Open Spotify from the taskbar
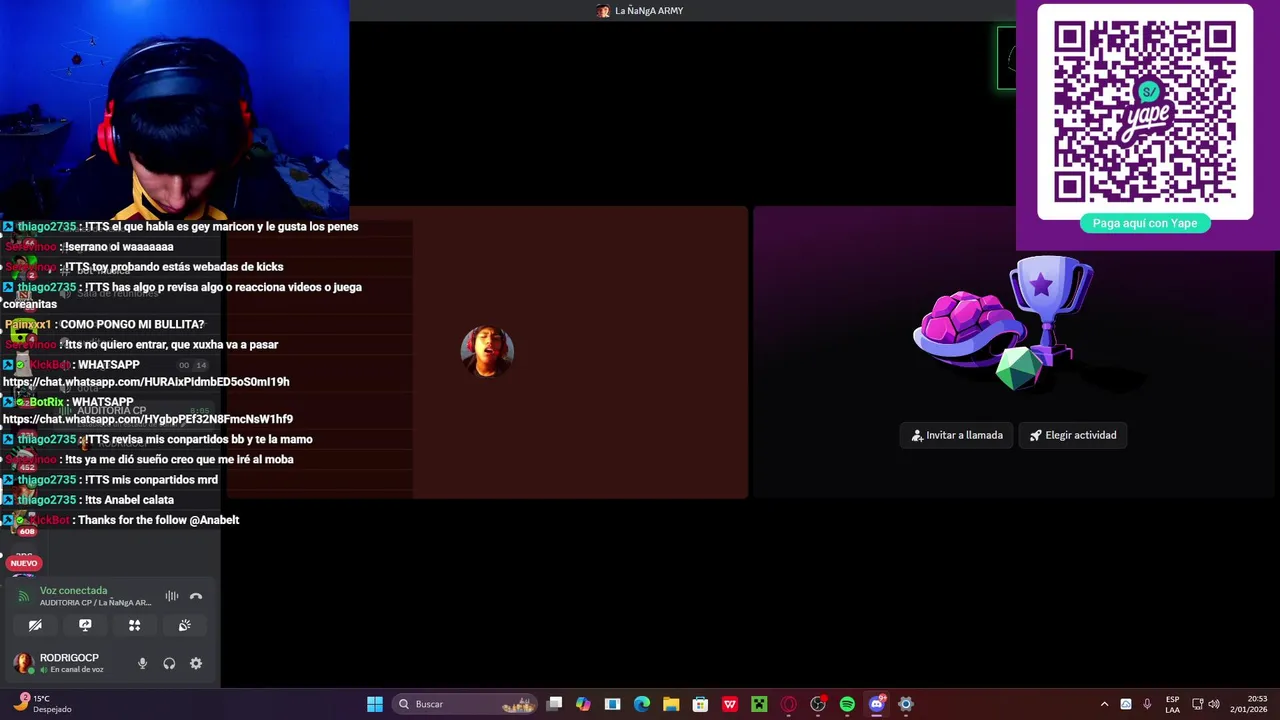 pos(847,704)
